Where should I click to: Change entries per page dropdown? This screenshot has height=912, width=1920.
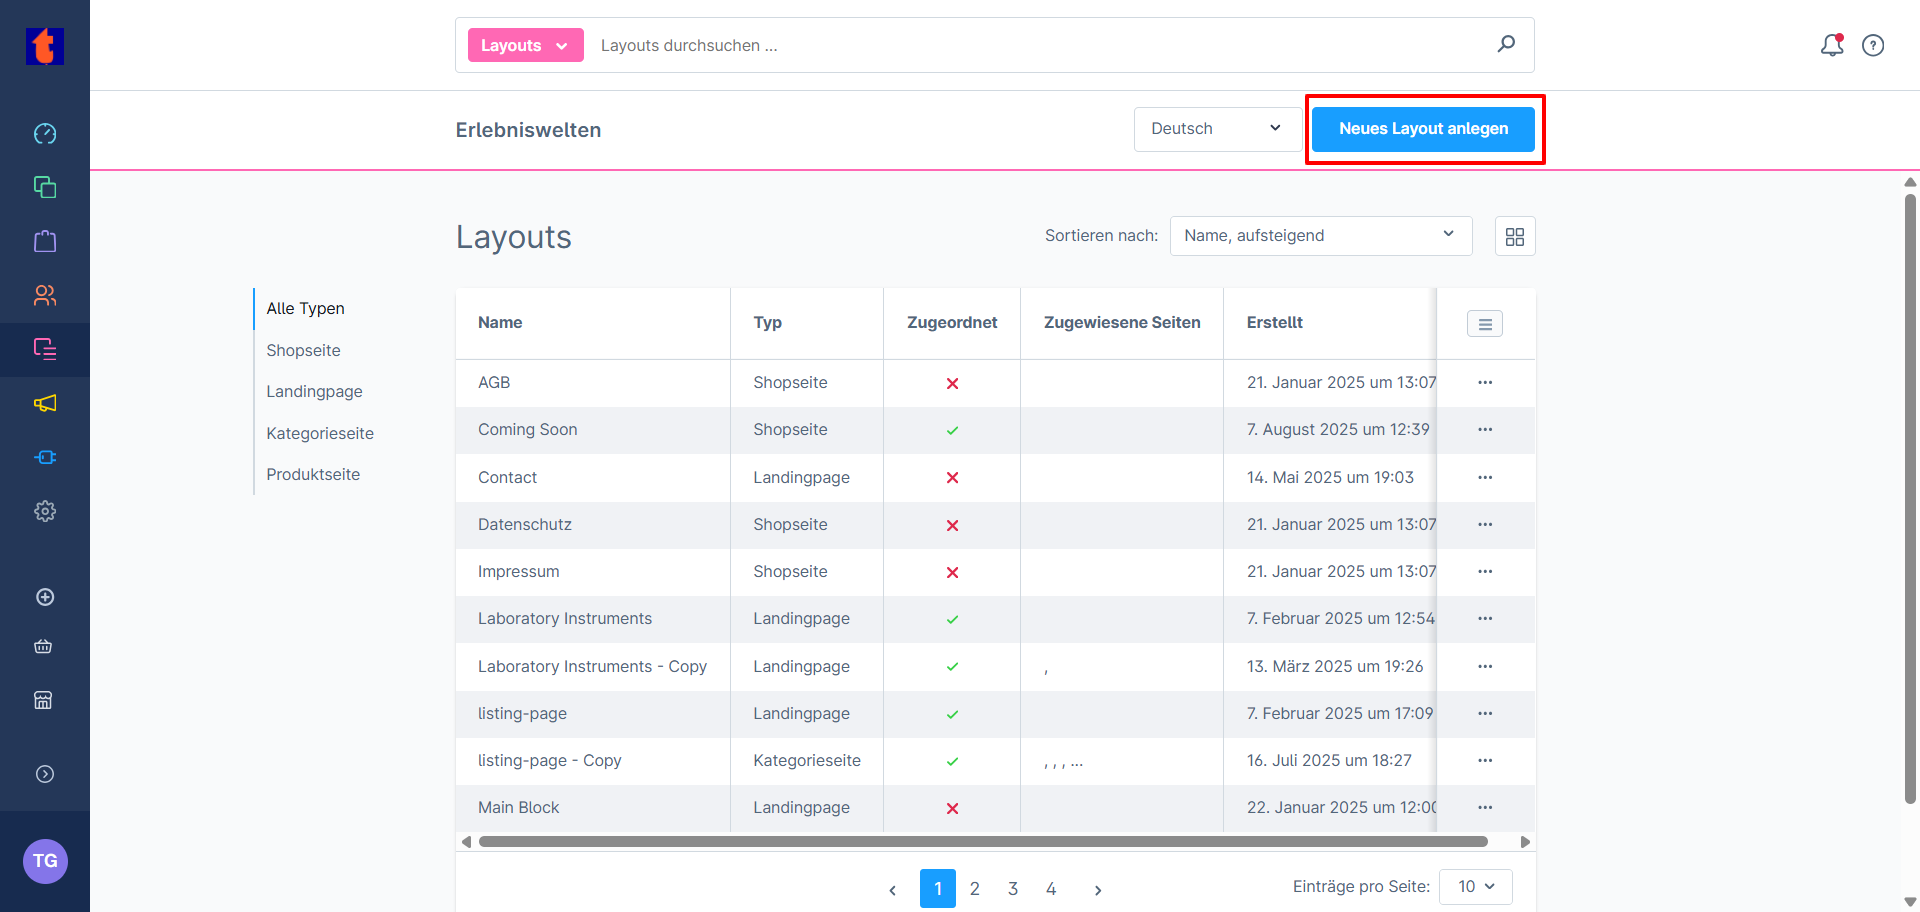pos(1475,887)
